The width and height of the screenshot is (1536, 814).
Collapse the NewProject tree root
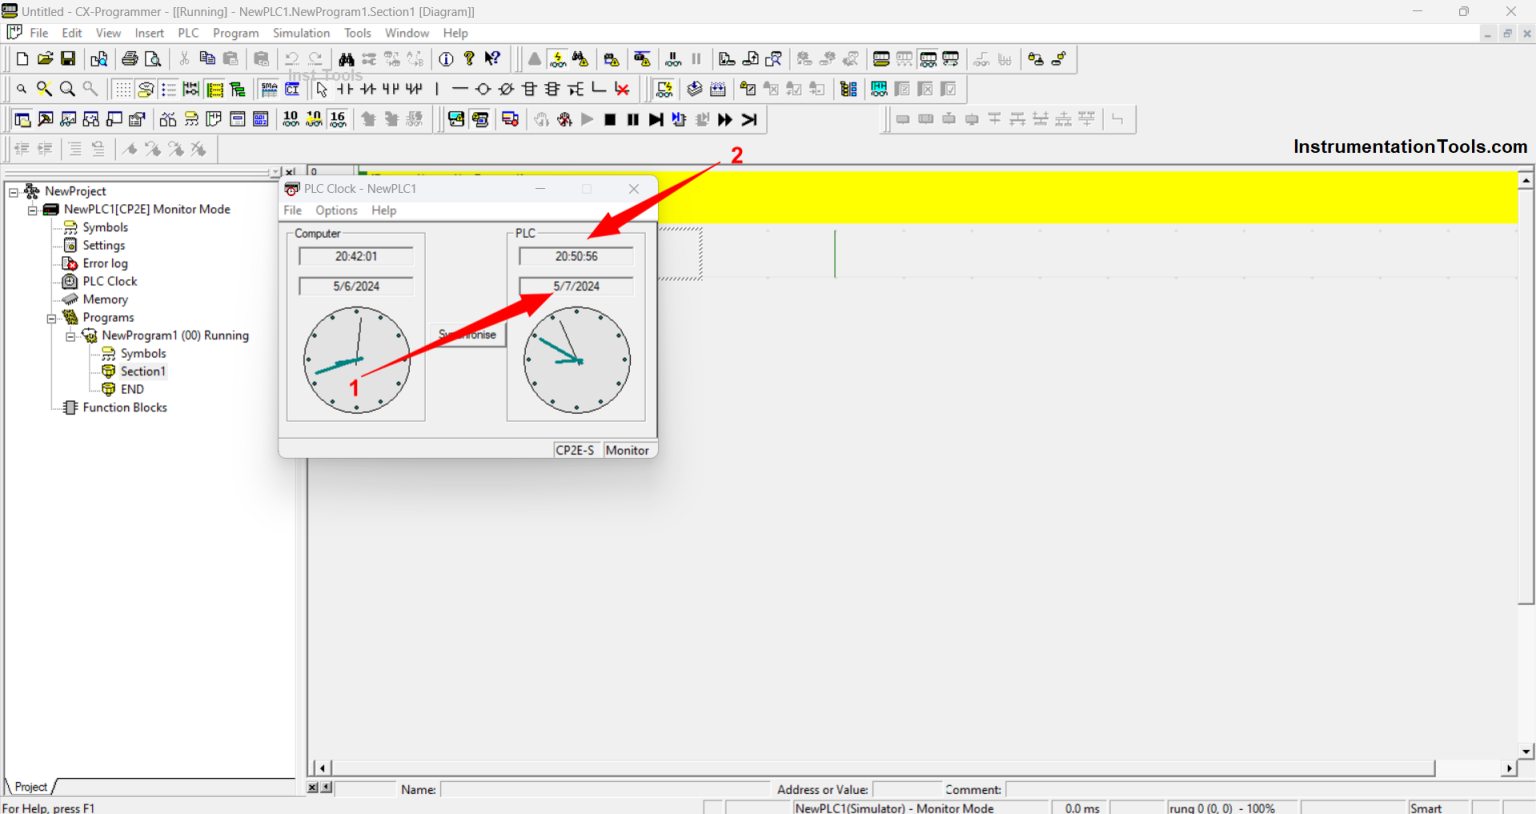14,191
